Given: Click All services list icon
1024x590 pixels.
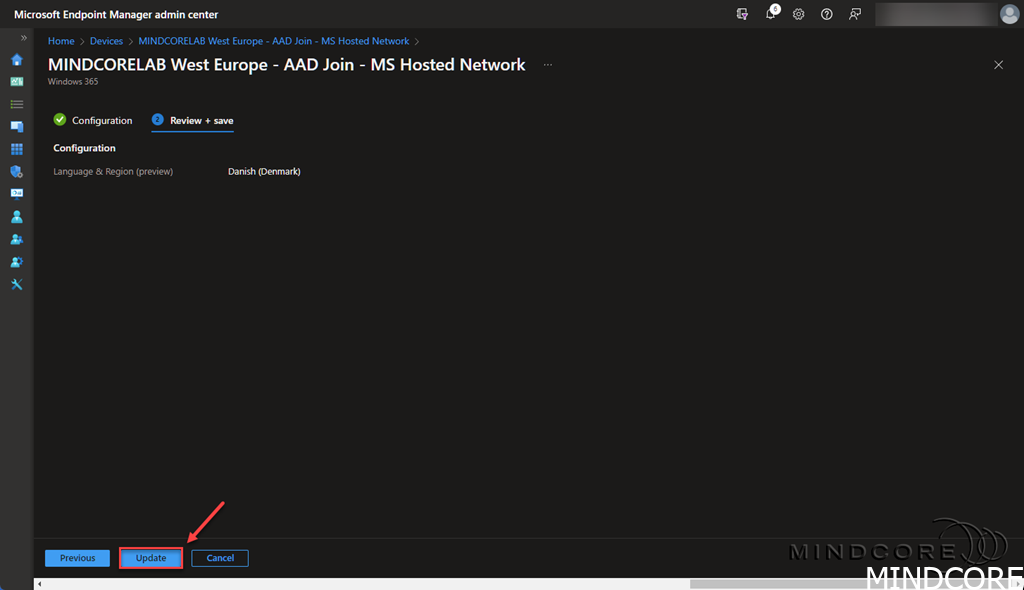Looking at the screenshot, I should point(16,104).
